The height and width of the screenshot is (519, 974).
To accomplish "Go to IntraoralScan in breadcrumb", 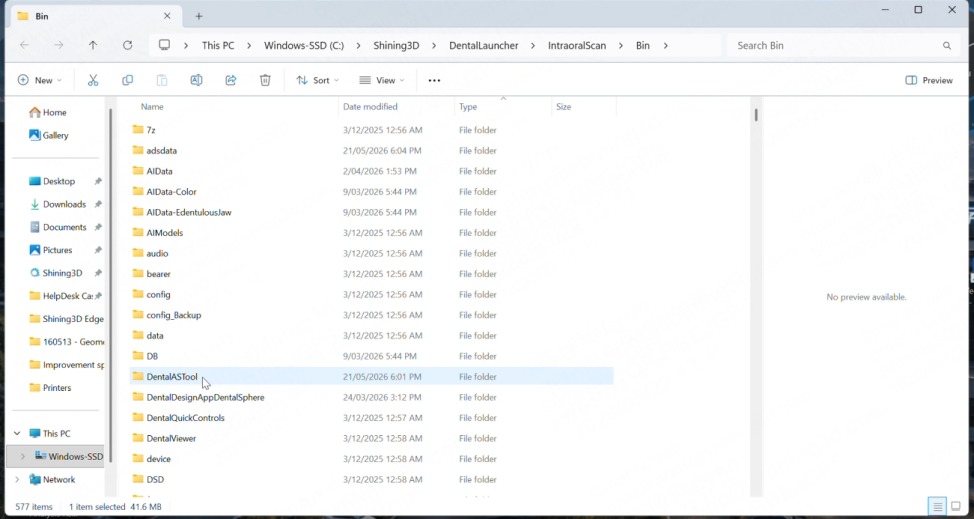I will tap(577, 45).
